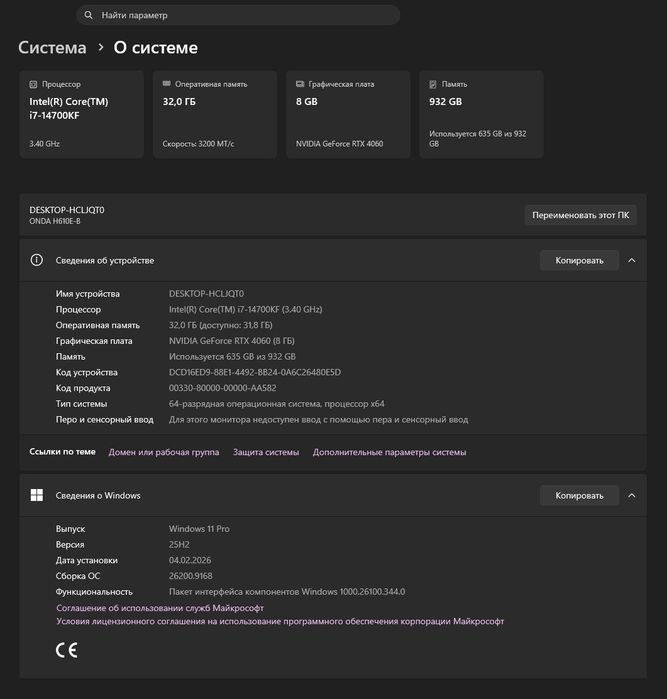Select 32,0 ГБ (доступно: 31,8 ГБ) value
667x699 pixels.
pyautogui.click(x=221, y=325)
